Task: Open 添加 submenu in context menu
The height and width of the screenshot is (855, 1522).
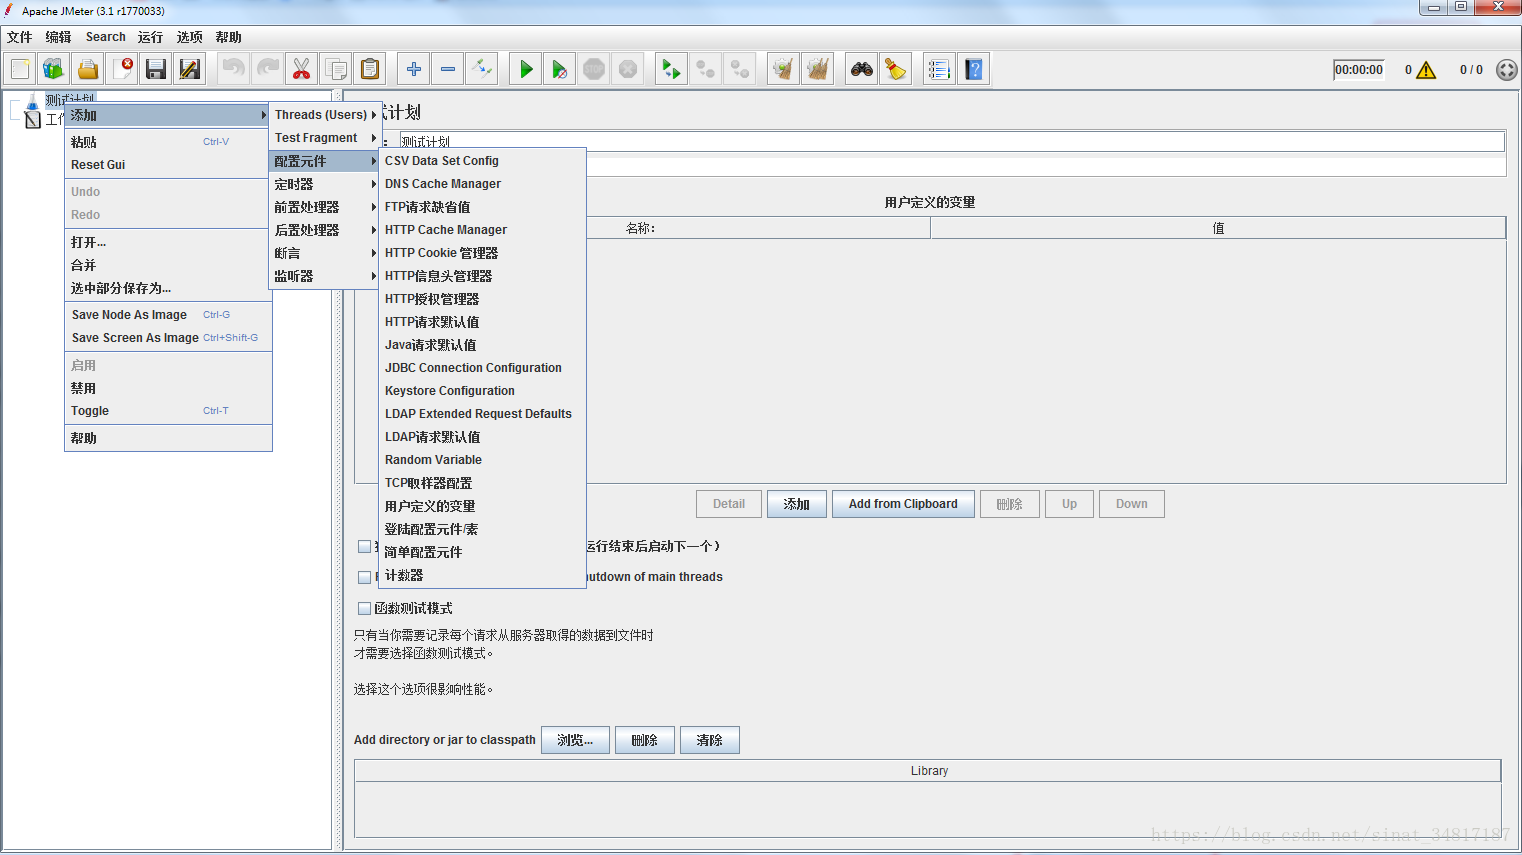Action: point(168,115)
